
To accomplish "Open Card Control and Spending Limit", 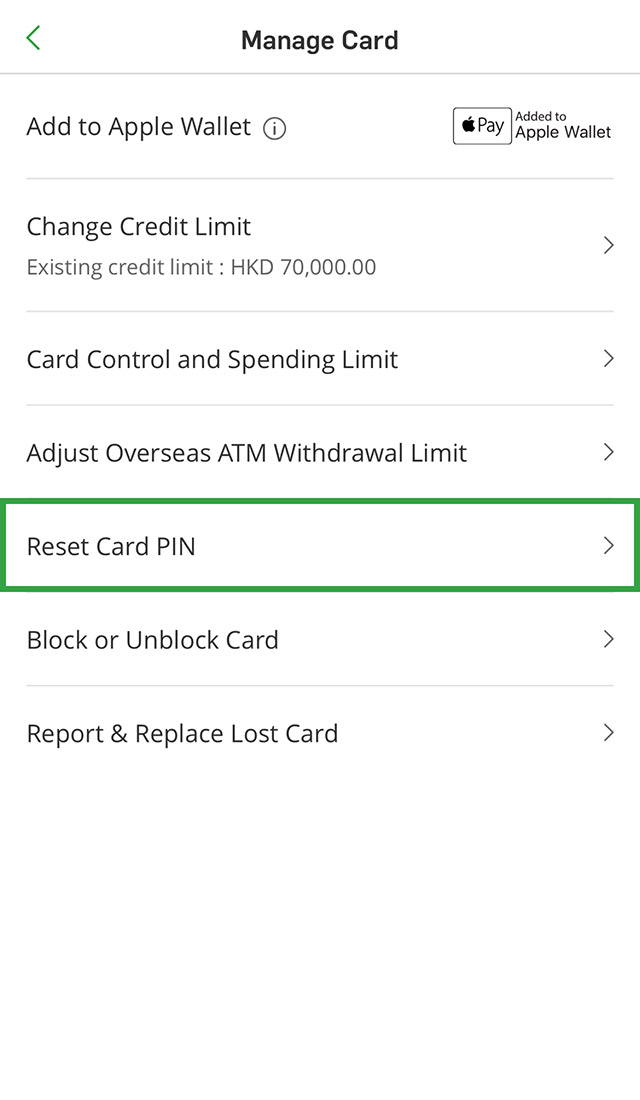I will (x=212, y=360).
